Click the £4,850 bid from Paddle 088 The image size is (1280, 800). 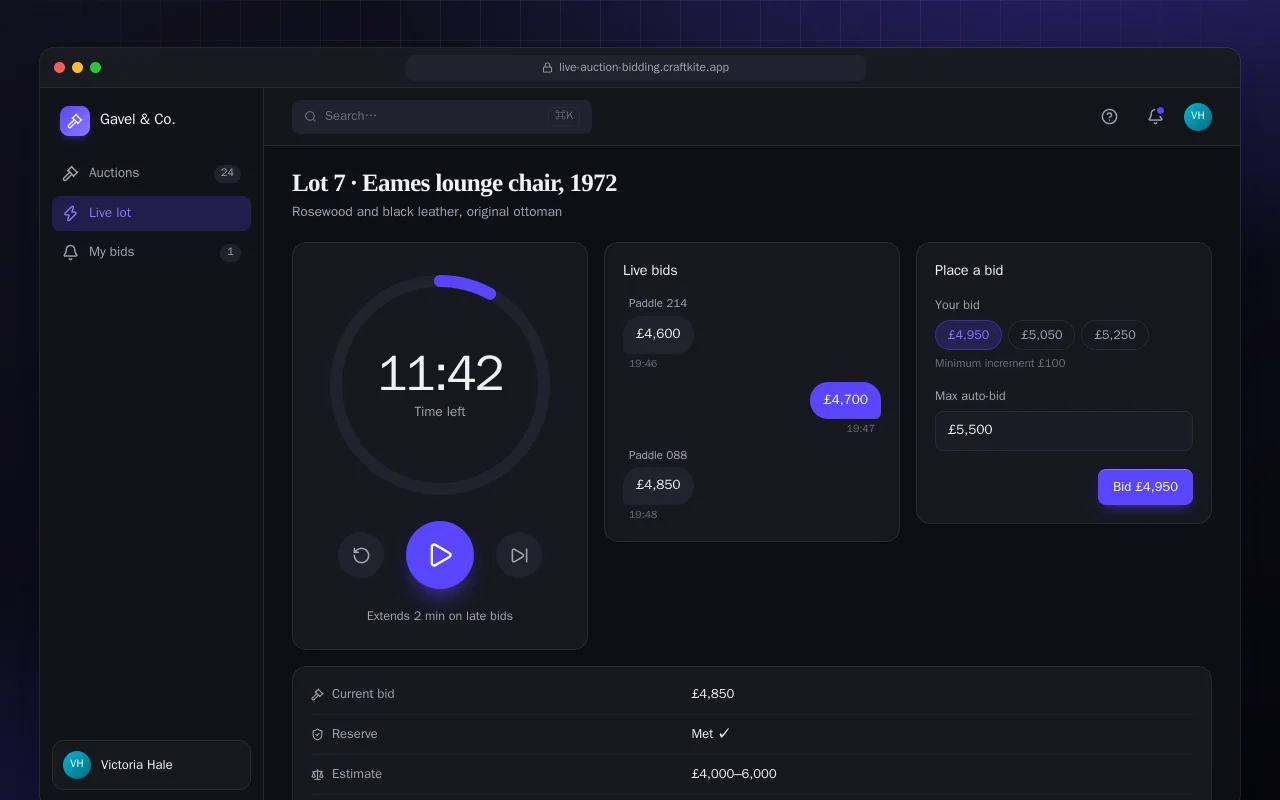(x=658, y=485)
